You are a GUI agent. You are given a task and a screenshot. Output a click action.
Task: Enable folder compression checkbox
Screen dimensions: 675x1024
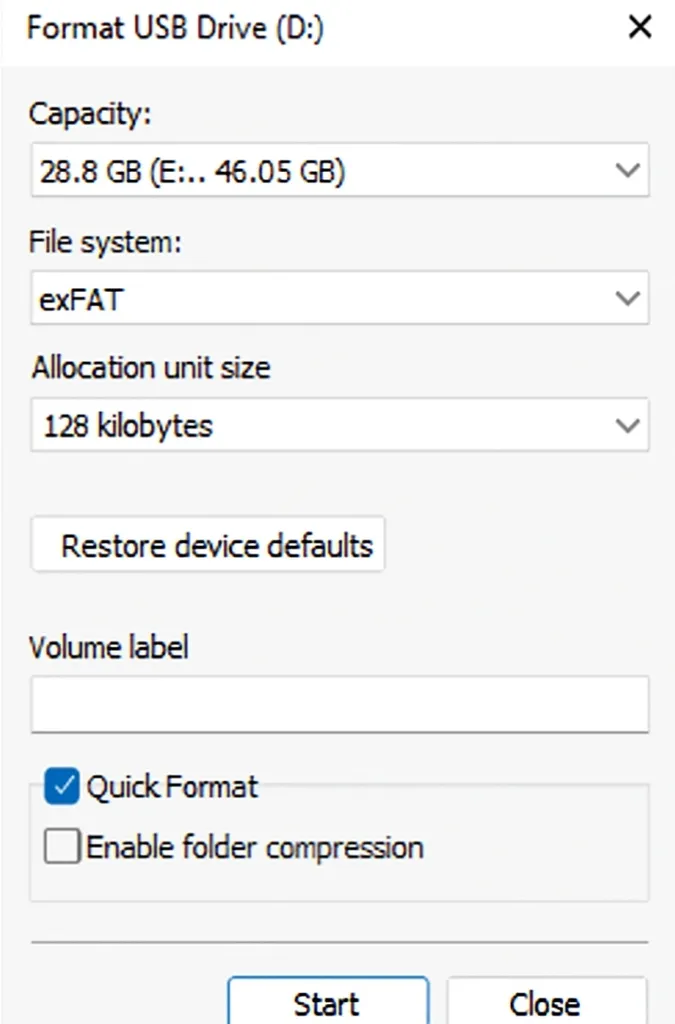[62, 848]
